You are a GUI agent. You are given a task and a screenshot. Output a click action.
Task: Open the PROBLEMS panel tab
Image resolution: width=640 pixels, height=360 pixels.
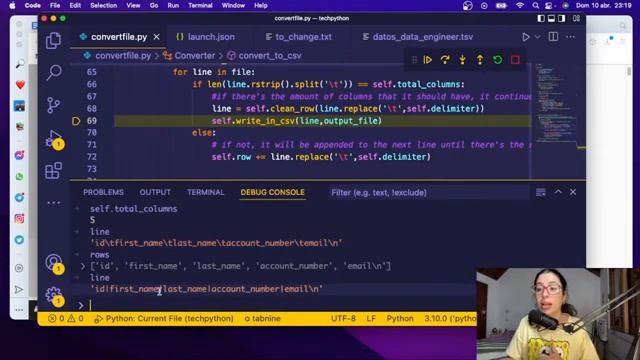tap(103, 192)
